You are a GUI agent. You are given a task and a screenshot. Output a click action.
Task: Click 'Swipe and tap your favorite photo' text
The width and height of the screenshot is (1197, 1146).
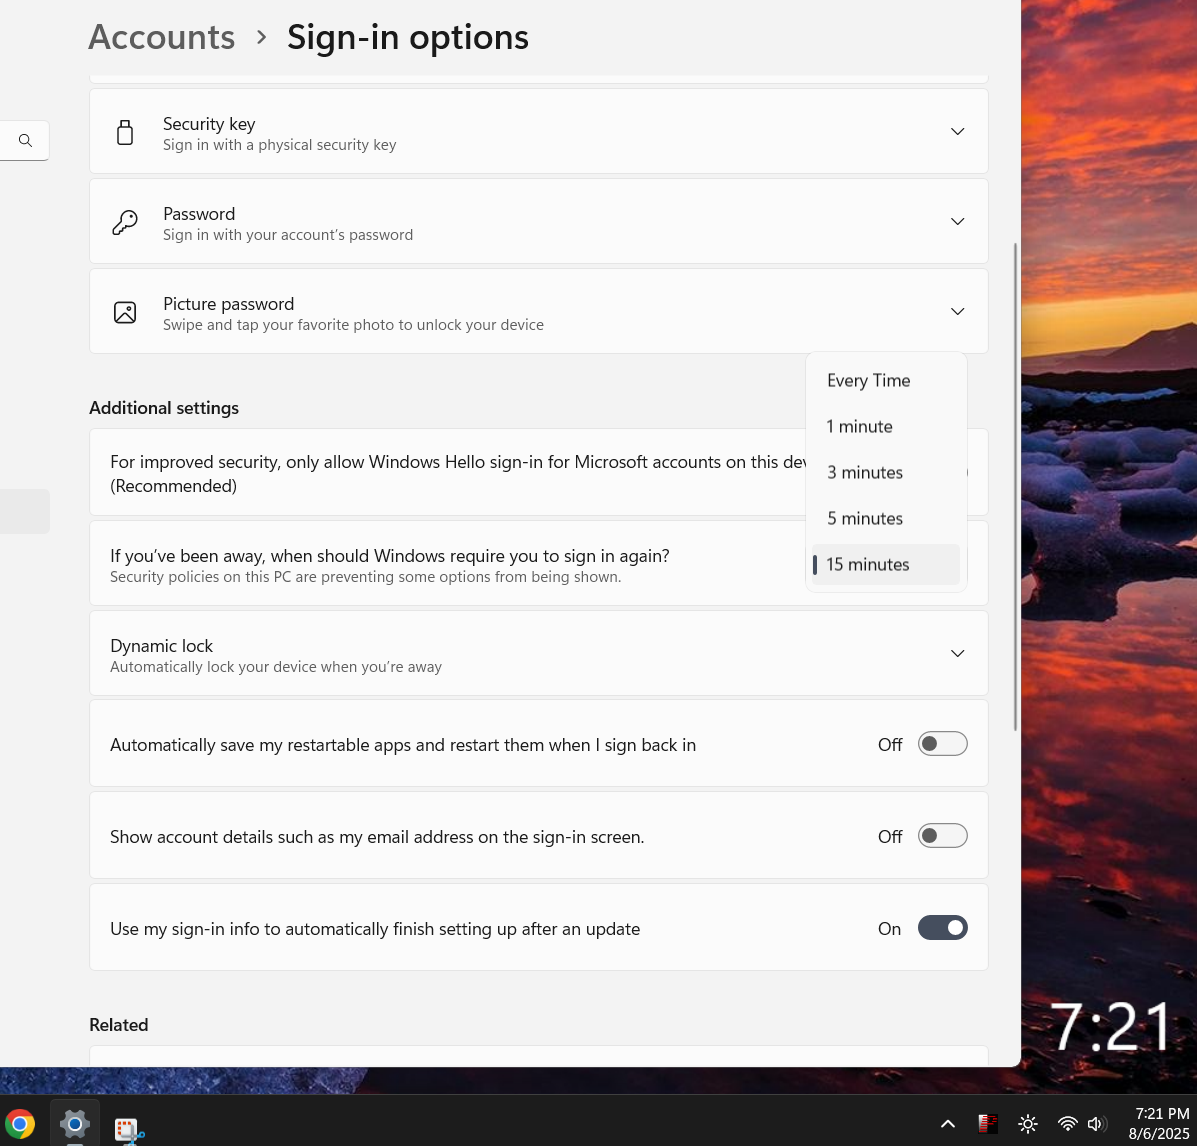tap(353, 325)
